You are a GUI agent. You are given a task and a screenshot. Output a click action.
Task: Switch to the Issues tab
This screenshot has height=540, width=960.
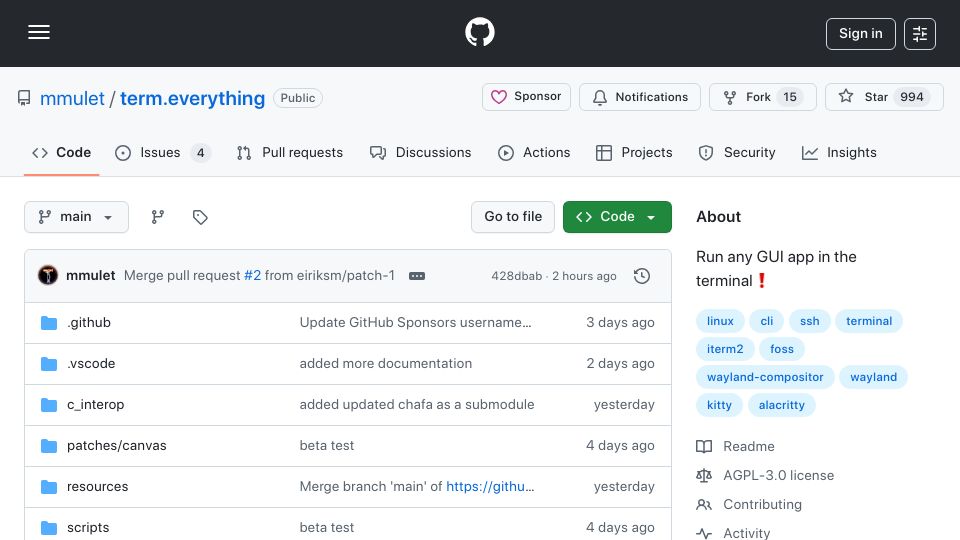pyautogui.click(x=163, y=152)
